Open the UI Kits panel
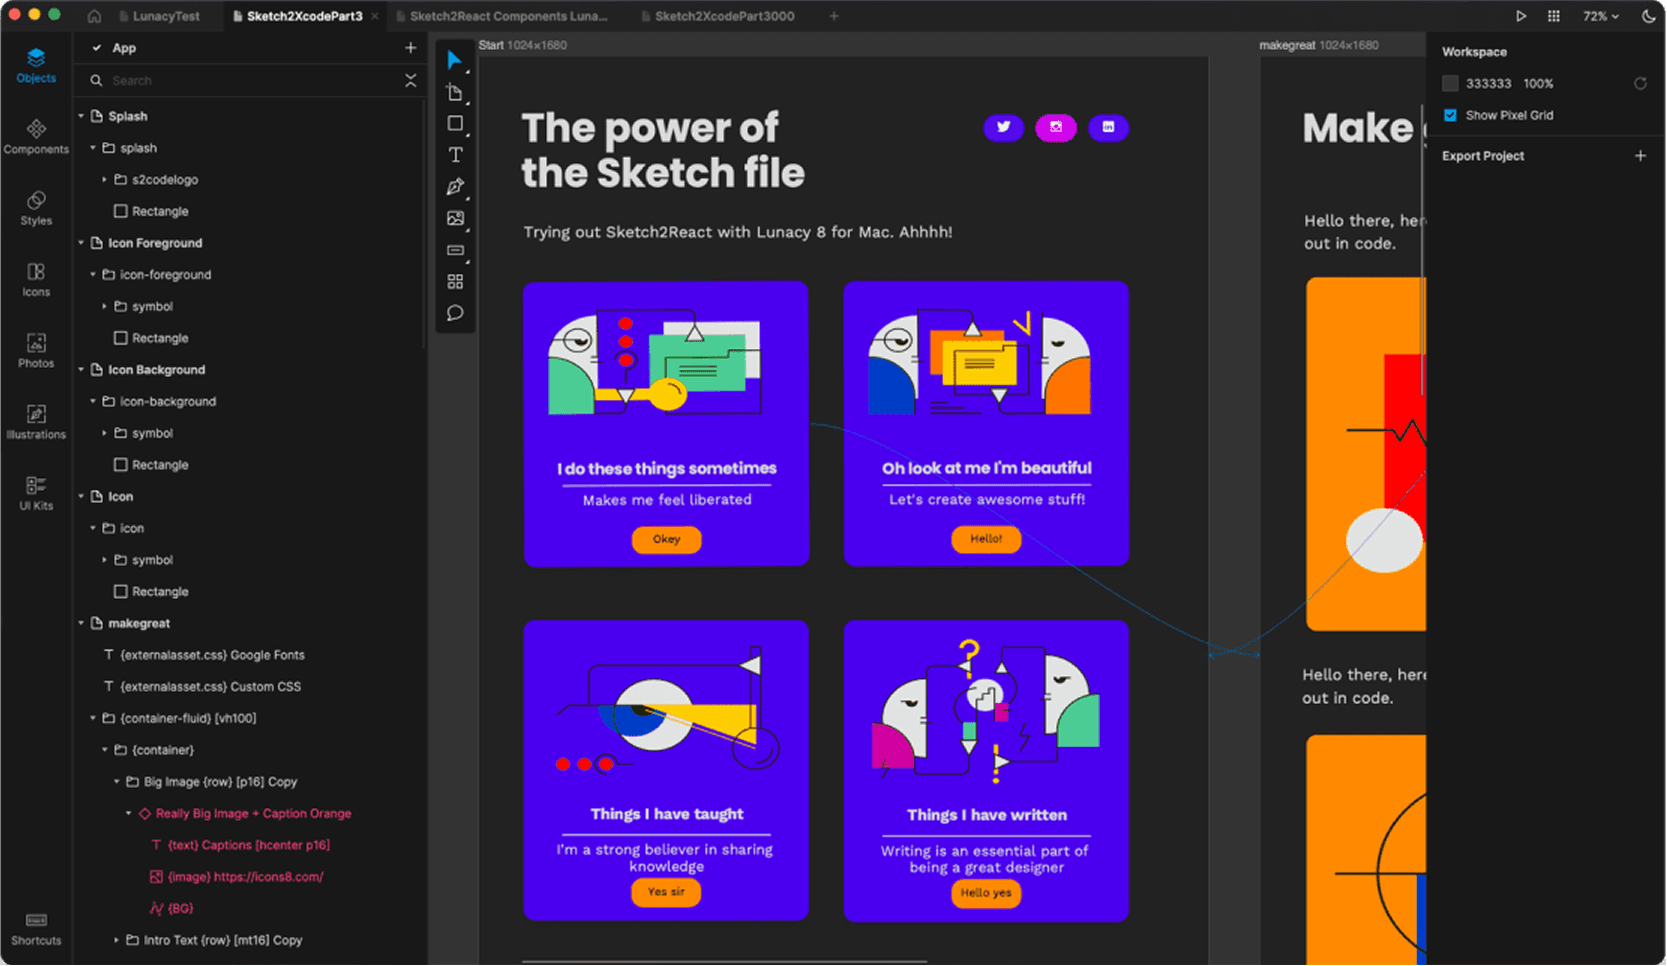The image size is (1667, 966). pyautogui.click(x=36, y=494)
